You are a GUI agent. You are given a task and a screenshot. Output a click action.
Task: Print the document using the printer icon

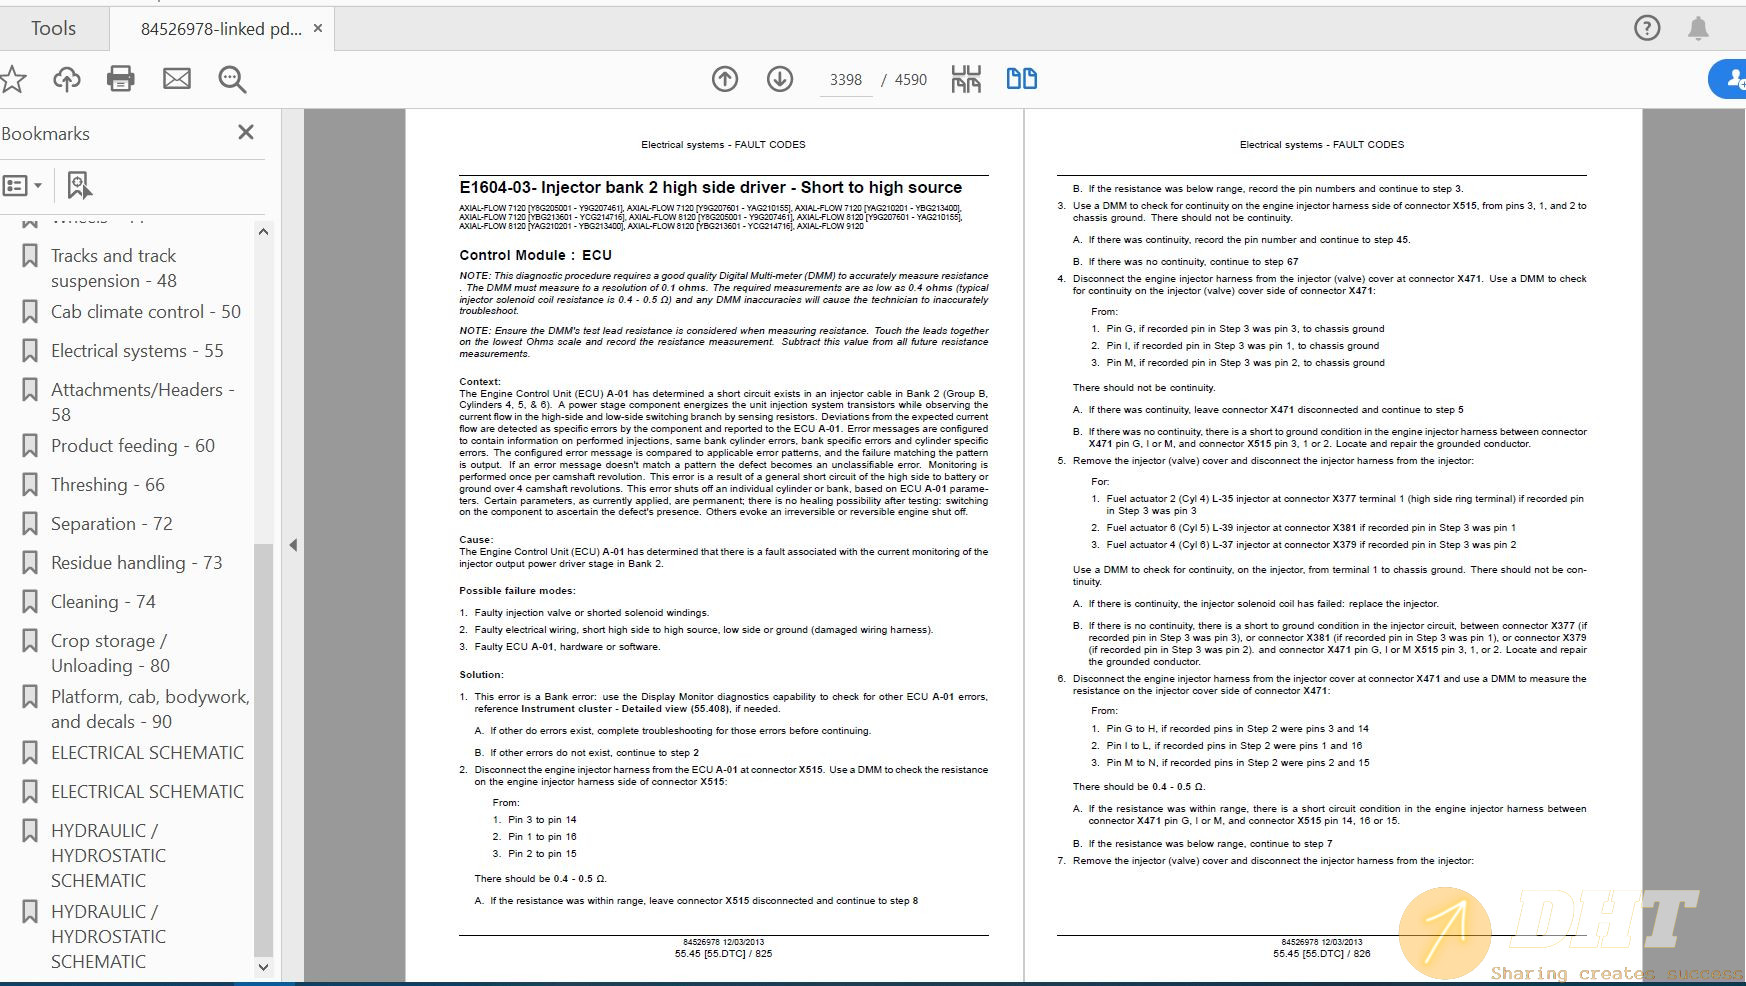click(121, 79)
